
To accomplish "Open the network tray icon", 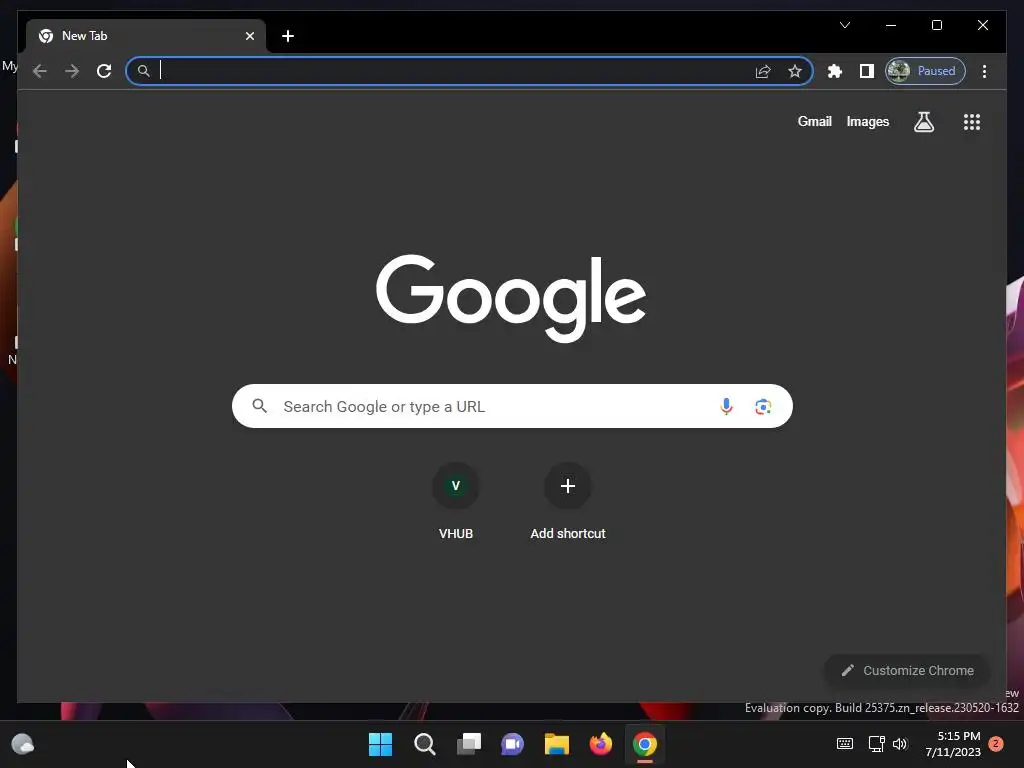I will point(876,743).
